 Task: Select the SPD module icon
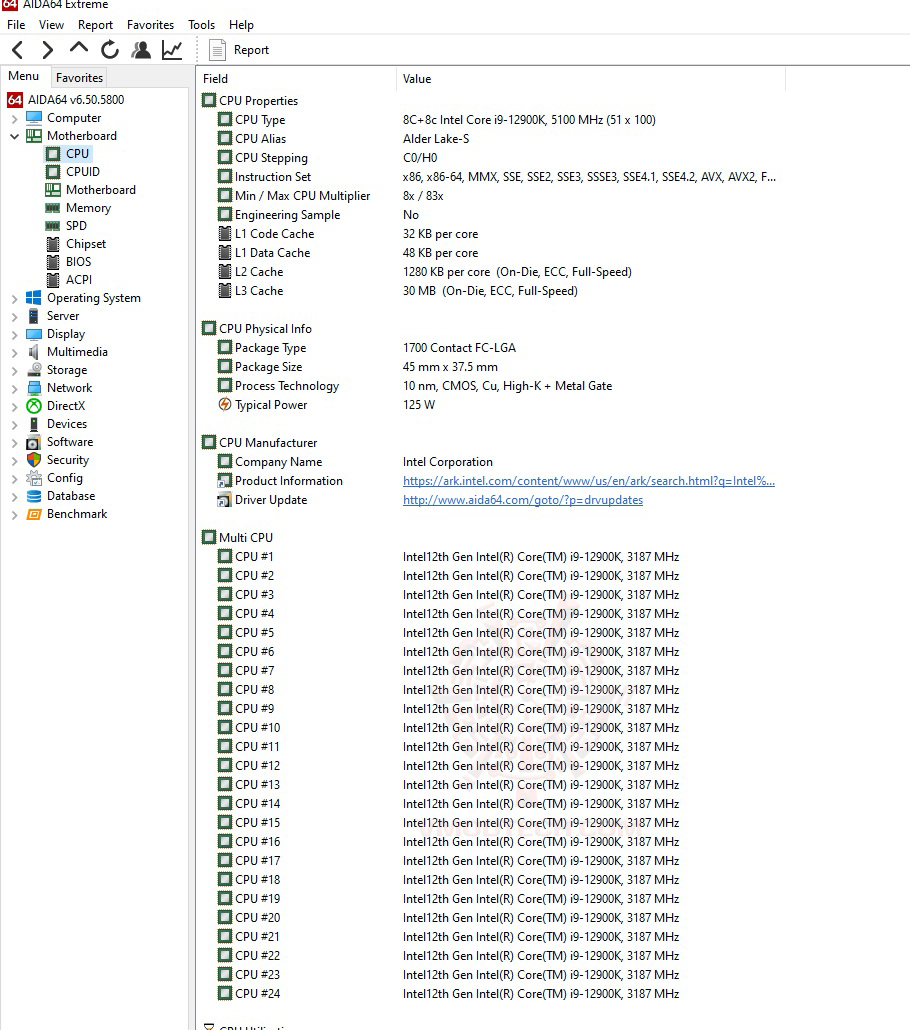tap(53, 225)
